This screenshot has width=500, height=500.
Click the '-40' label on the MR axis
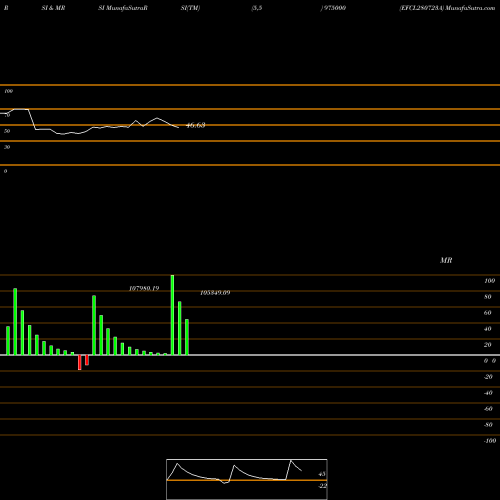click(488, 393)
